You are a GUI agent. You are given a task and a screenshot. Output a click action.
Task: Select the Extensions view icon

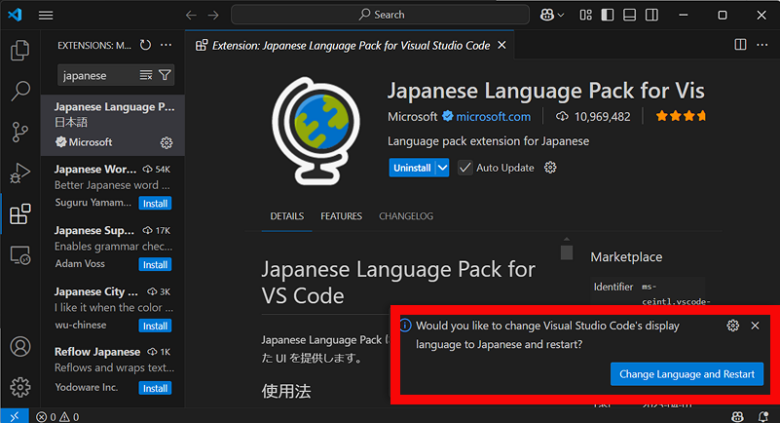coord(20,214)
